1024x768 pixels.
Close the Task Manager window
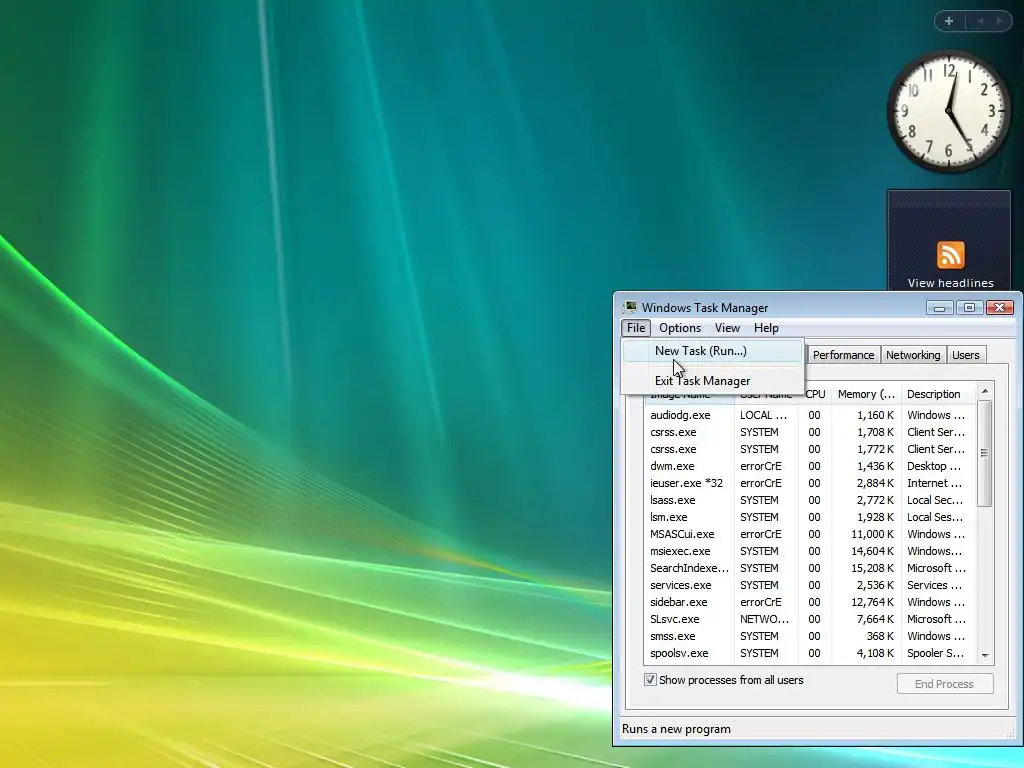1000,308
